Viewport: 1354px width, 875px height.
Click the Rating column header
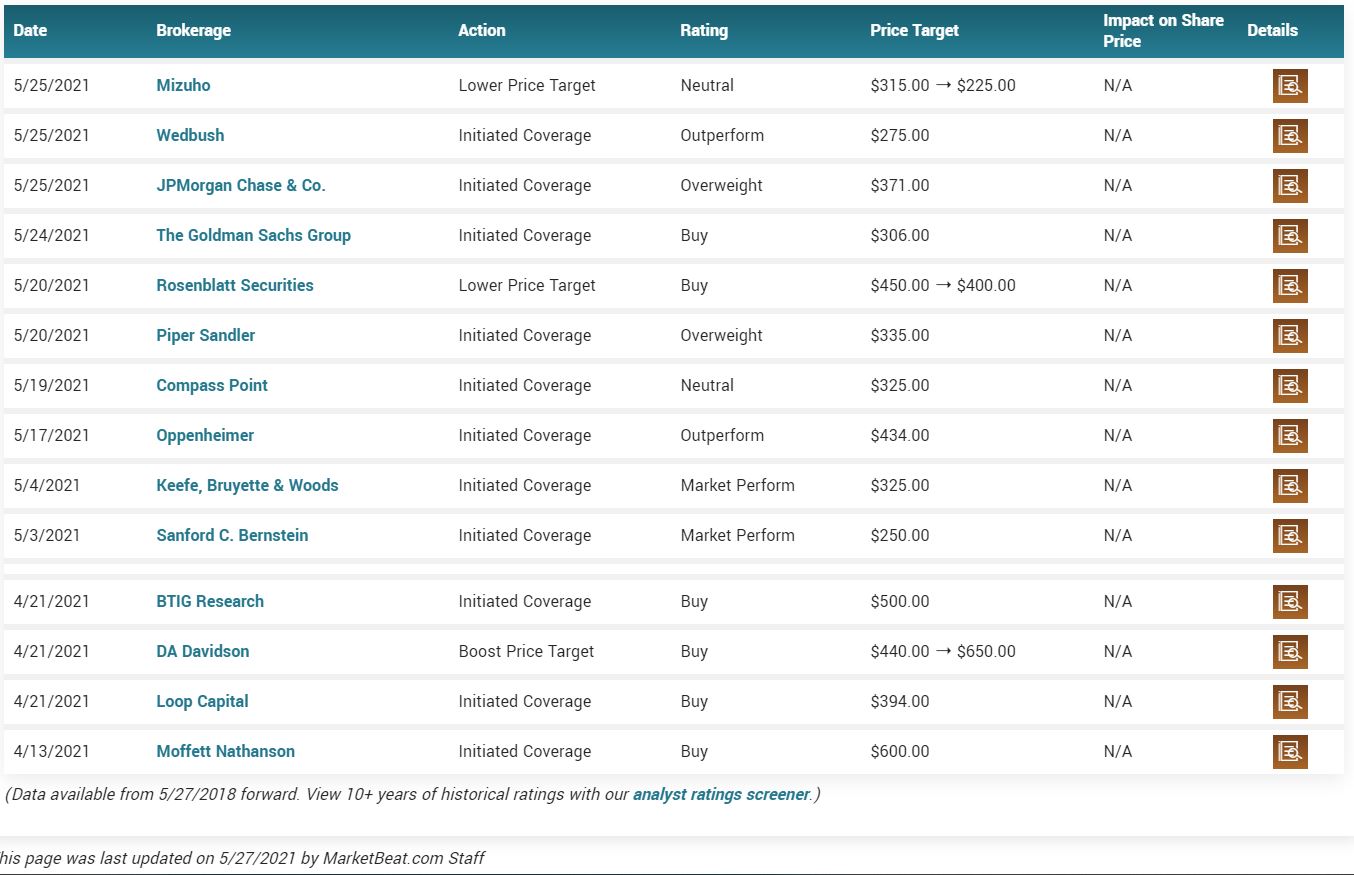point(704,30)
